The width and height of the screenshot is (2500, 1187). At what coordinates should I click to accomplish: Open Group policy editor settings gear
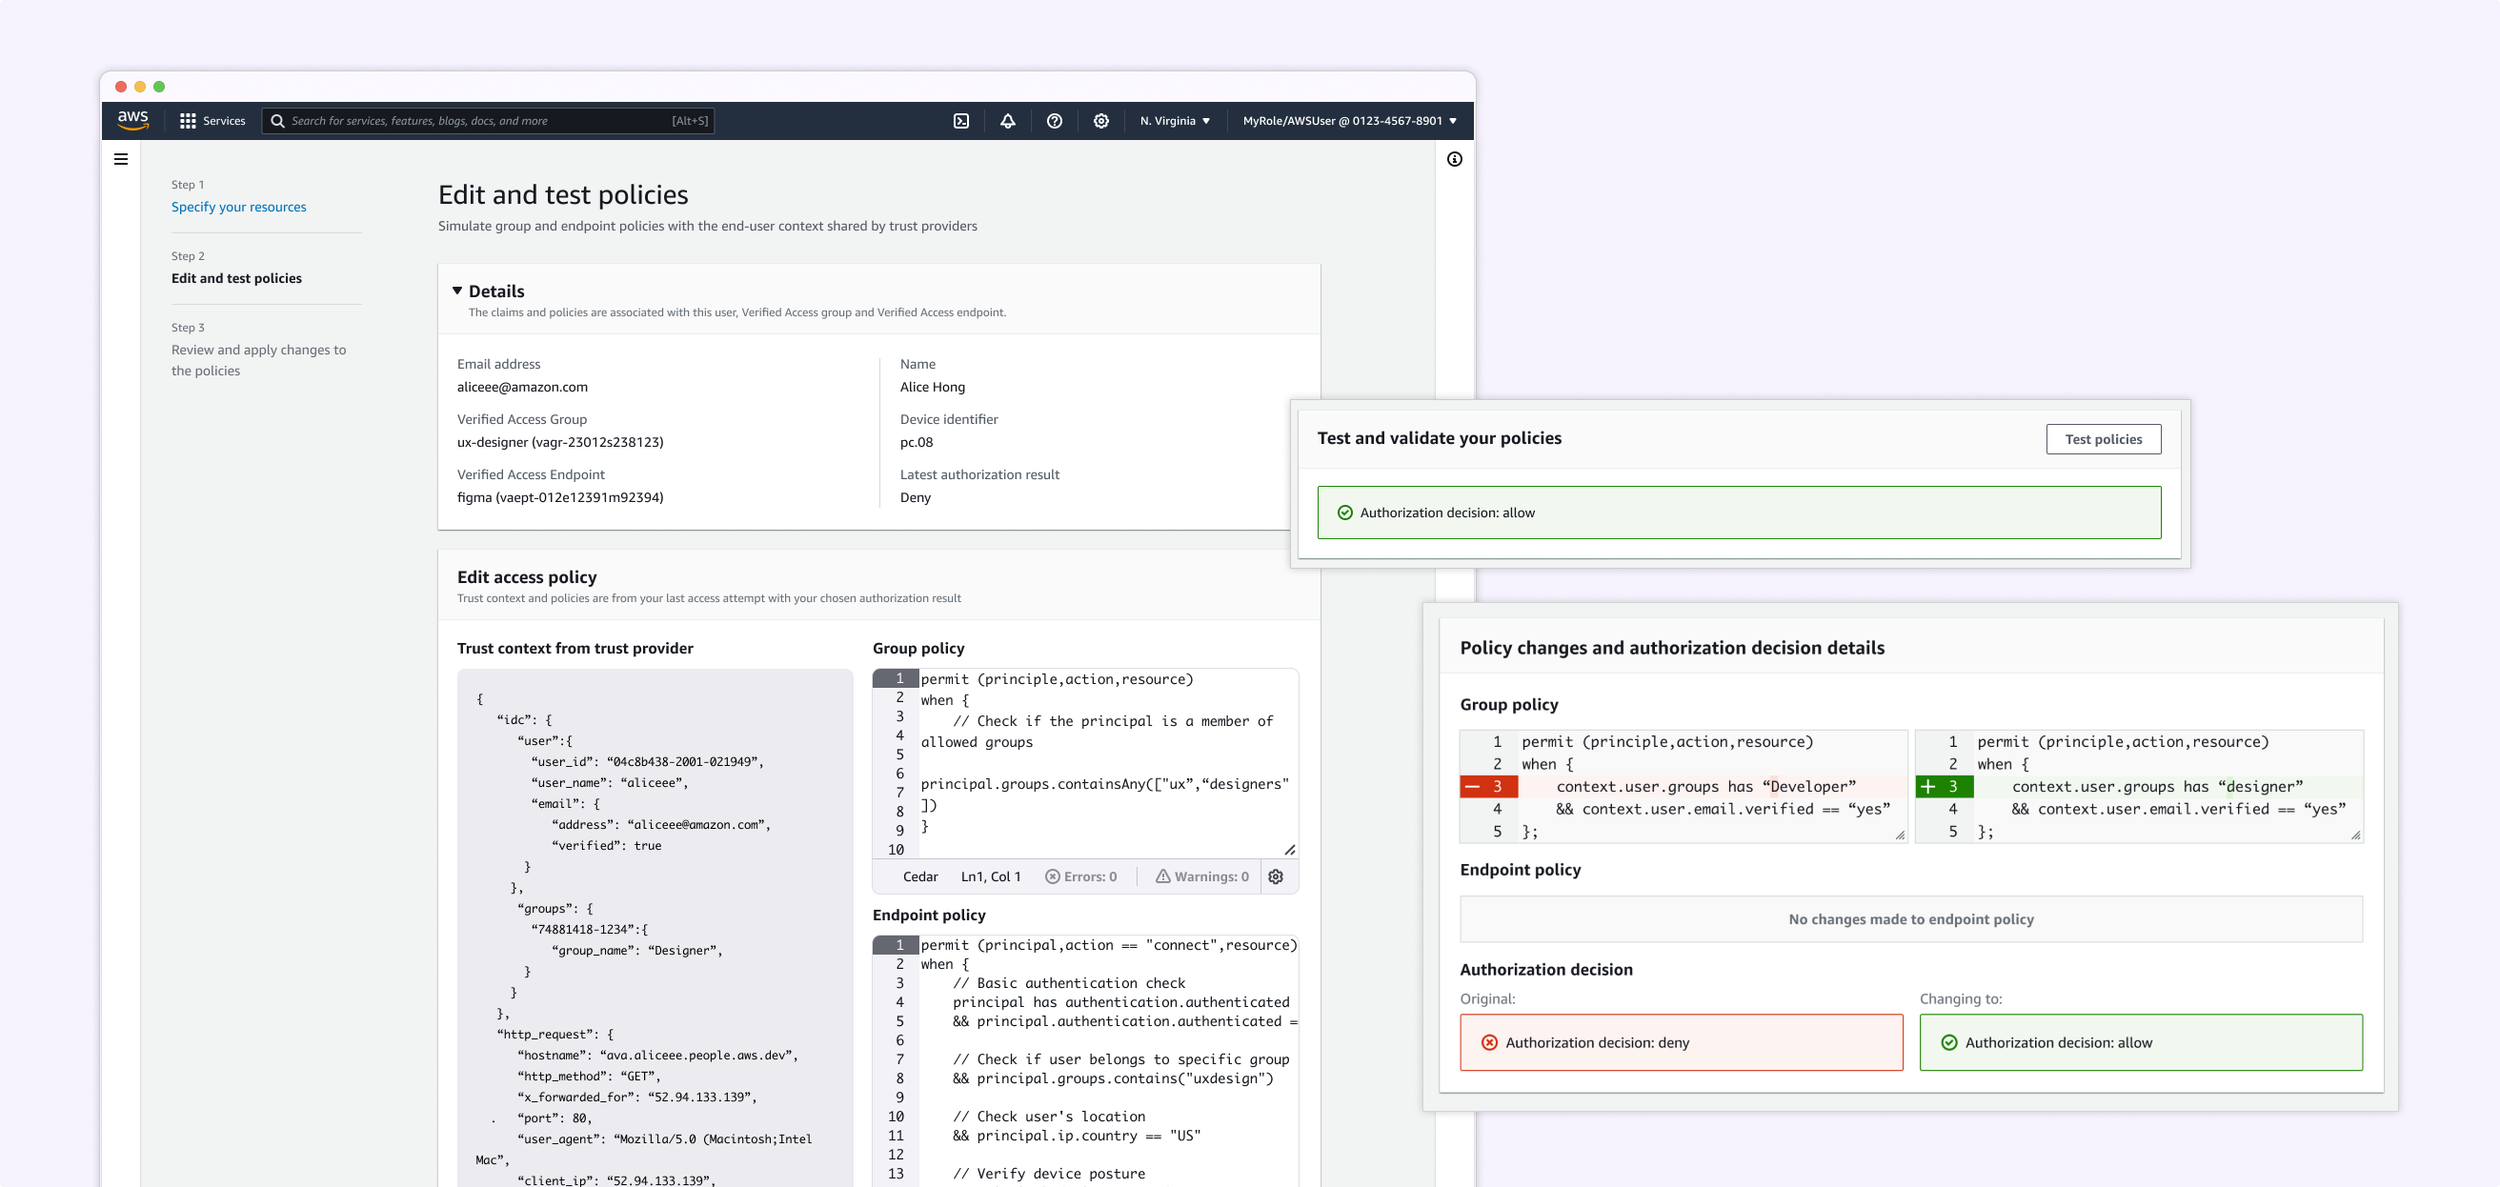coord(1276,876)
